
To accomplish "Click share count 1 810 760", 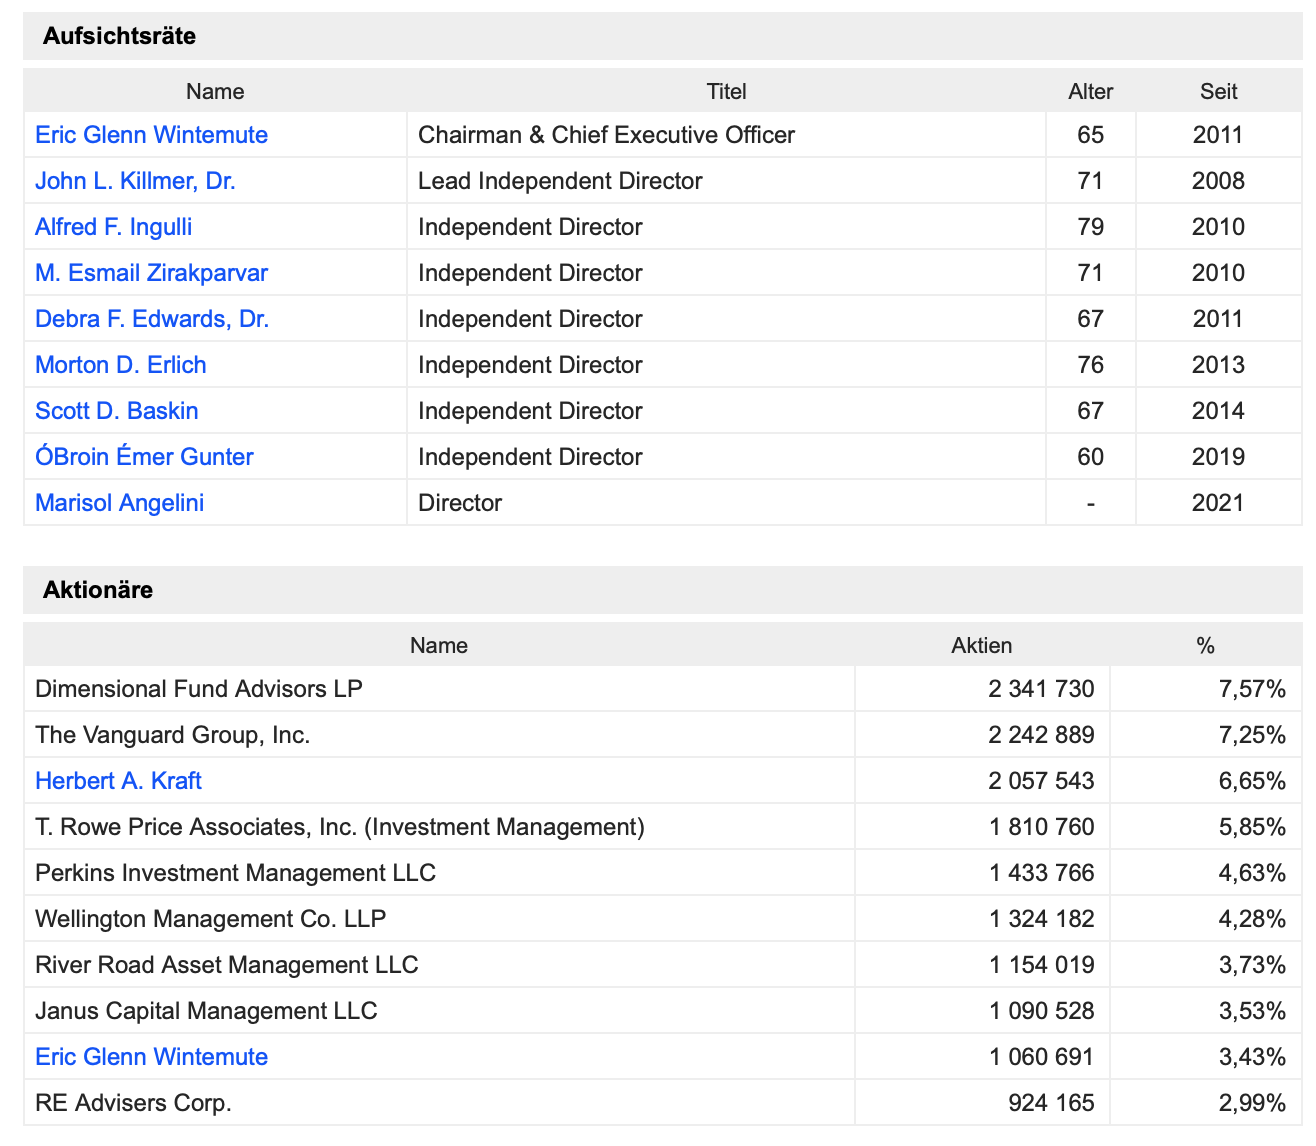I will [1041, 827].
